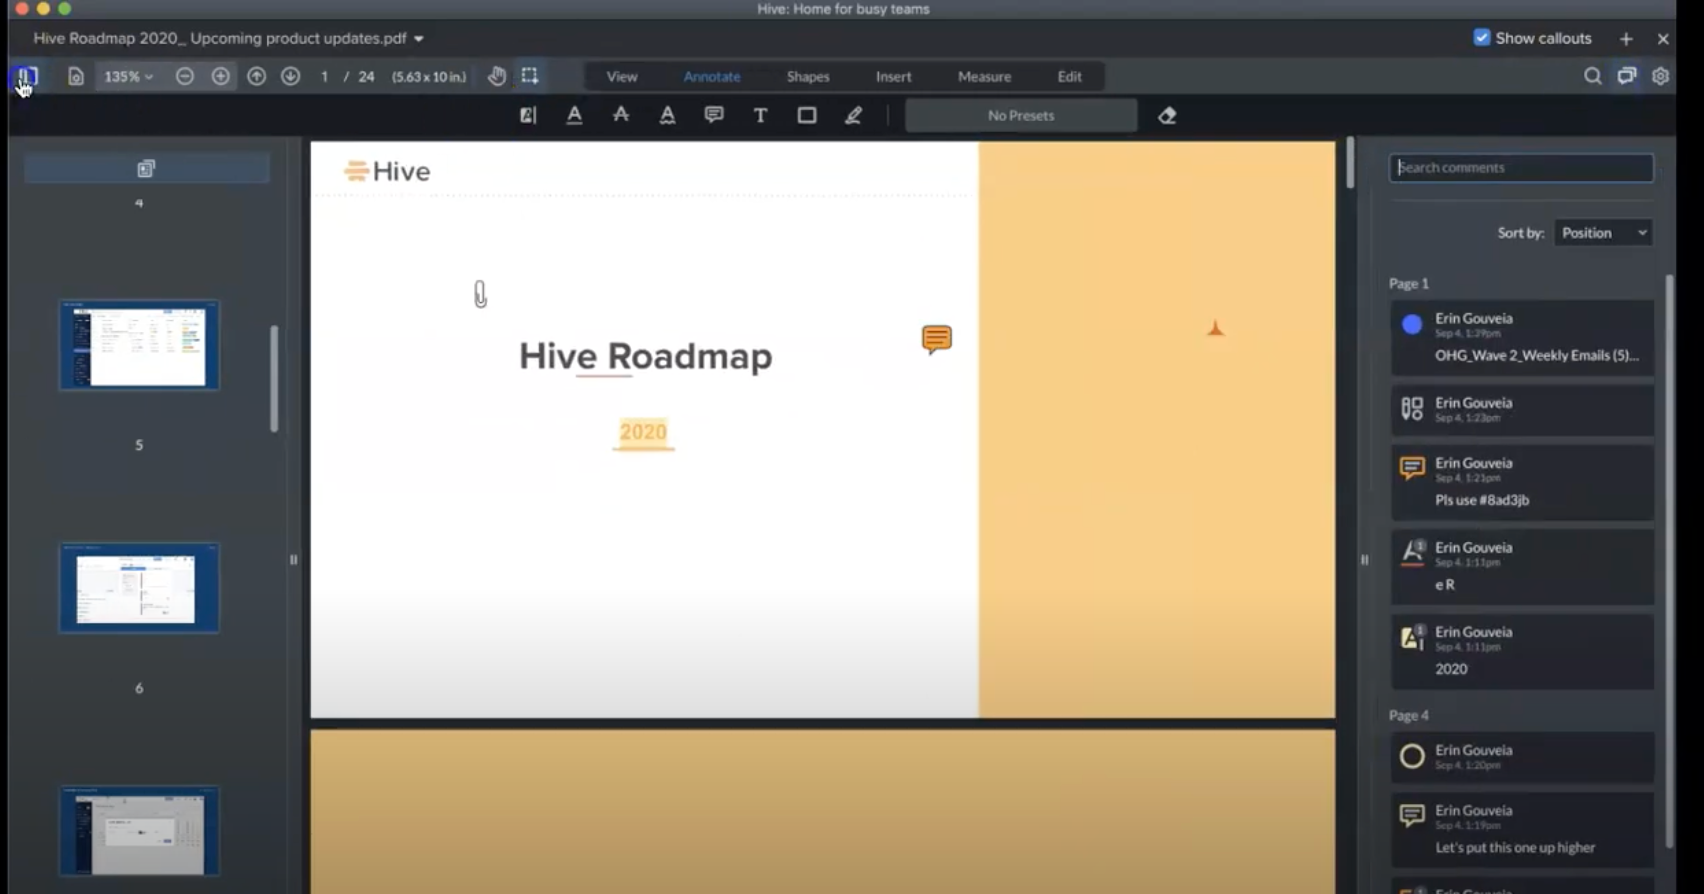Select the text strikeout tool

pos(621,115)
